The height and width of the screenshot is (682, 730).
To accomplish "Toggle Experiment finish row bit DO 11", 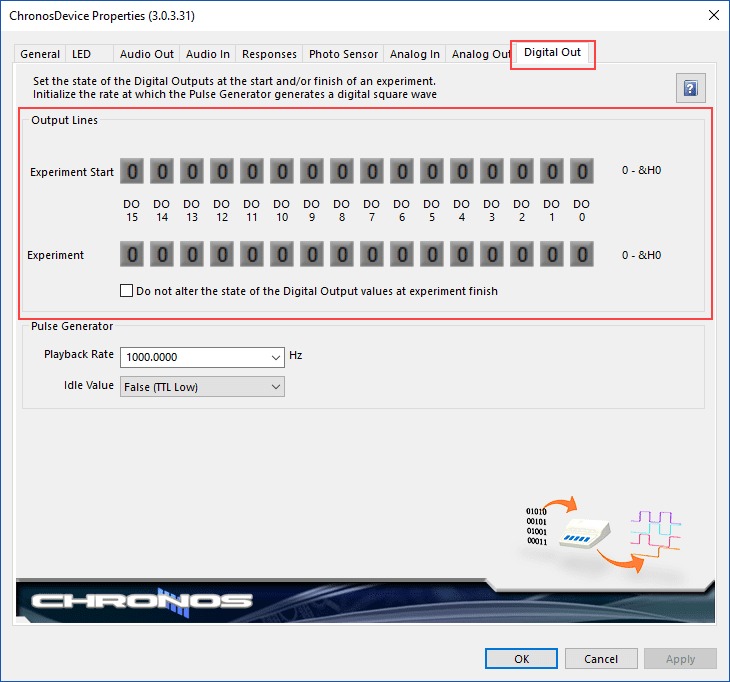I will click(x=252, y=254).
